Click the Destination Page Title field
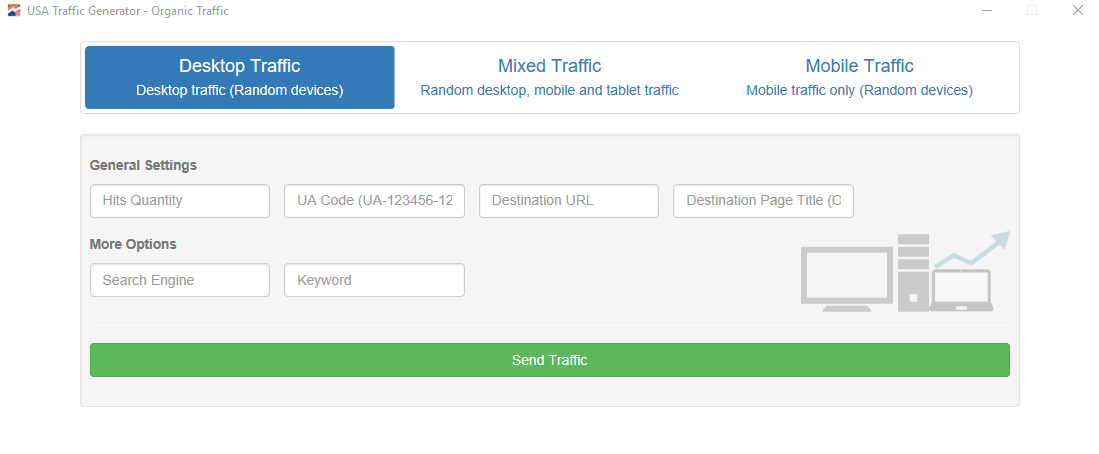 tap(763, 200)
